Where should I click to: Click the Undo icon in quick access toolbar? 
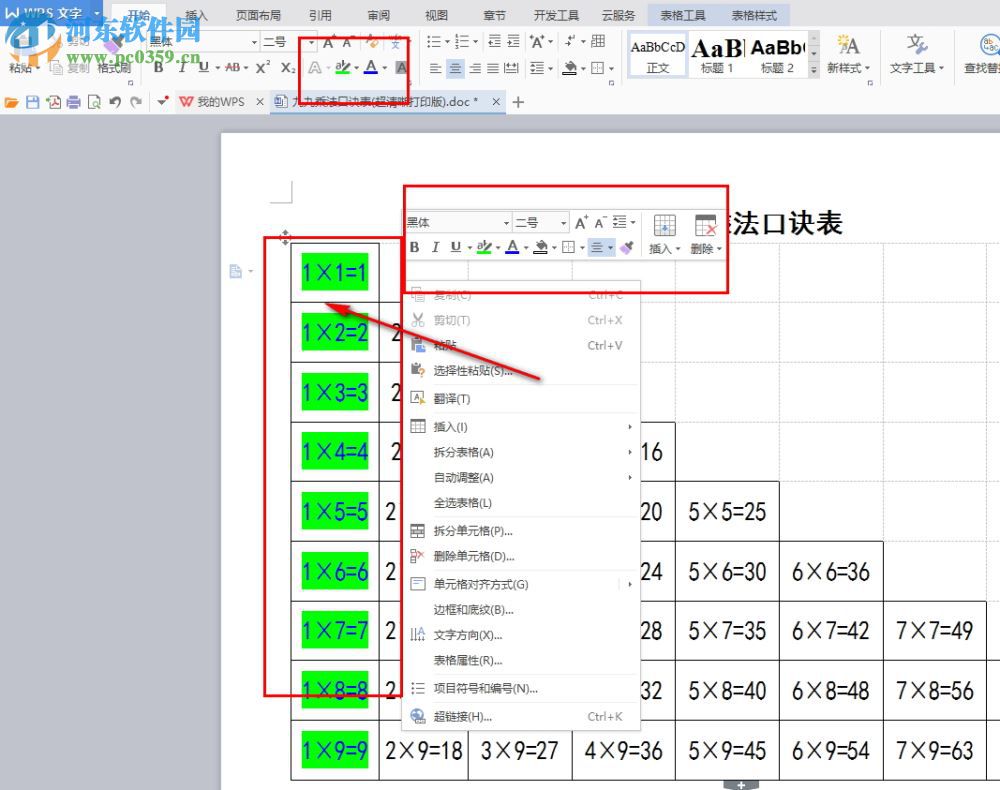(115, 101)
